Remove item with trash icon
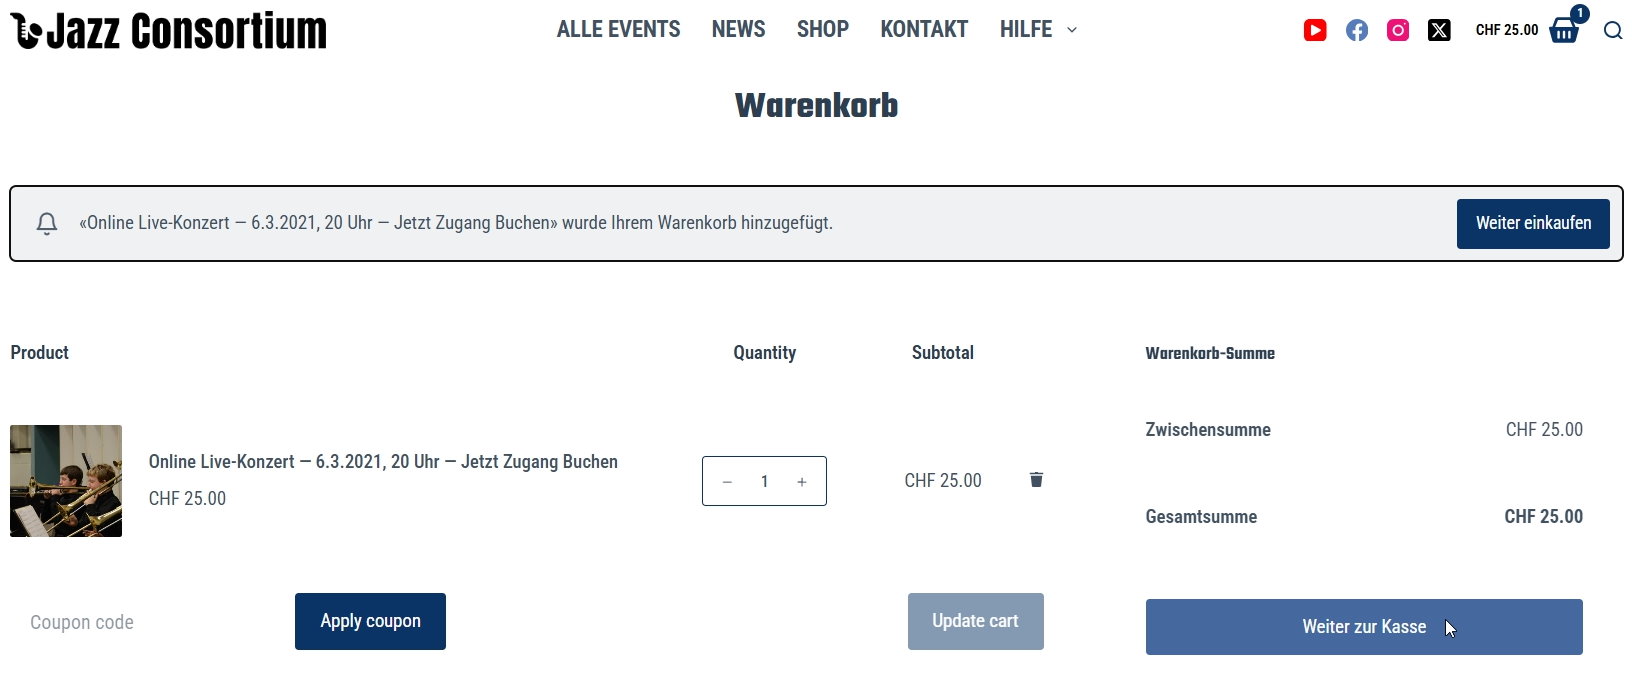1632x680 pixels. pyautogui.click(x=1036, y=480)
